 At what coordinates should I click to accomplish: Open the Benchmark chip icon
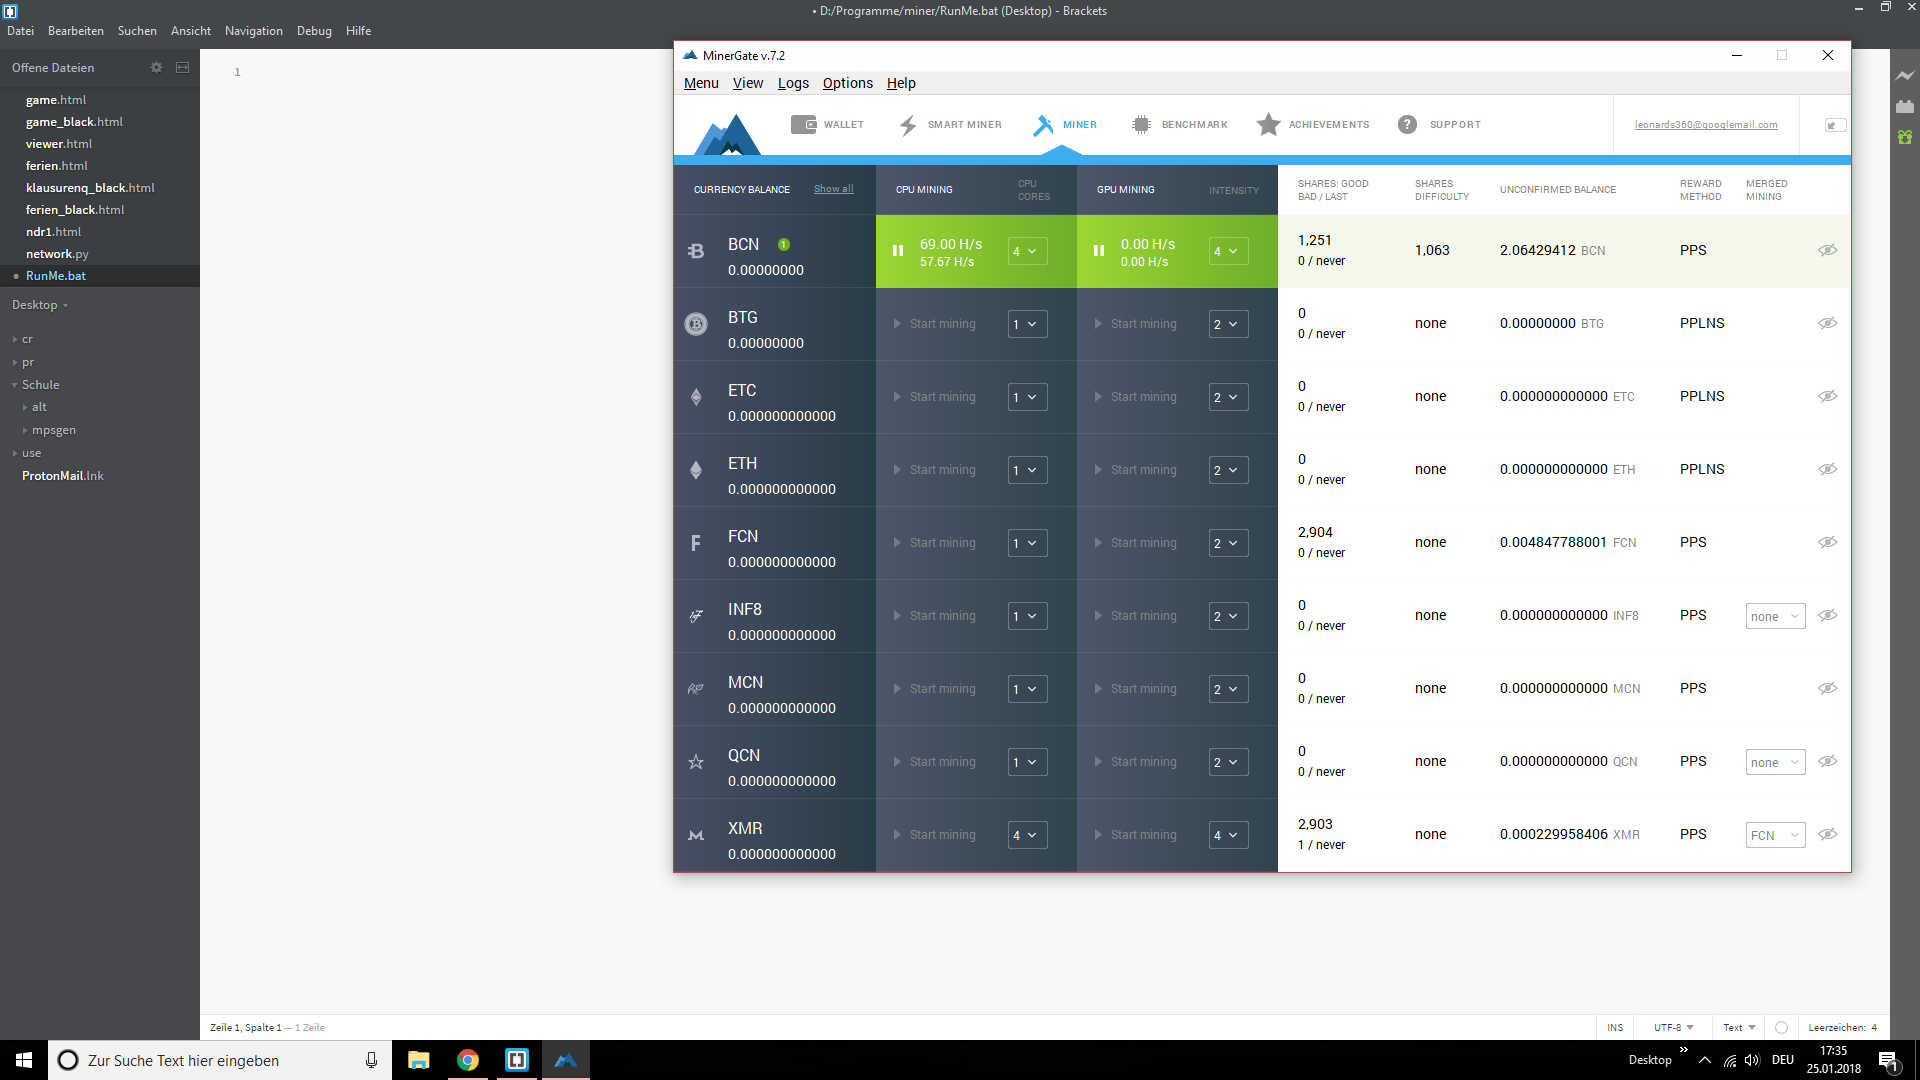[x=1141, y=125]
